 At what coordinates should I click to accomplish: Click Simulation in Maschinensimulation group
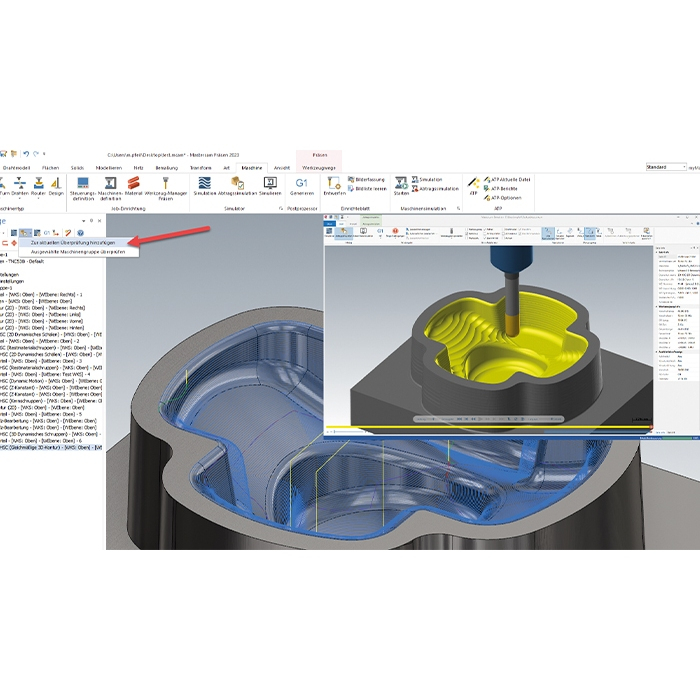pyautogui.click(x=427, y=179)
